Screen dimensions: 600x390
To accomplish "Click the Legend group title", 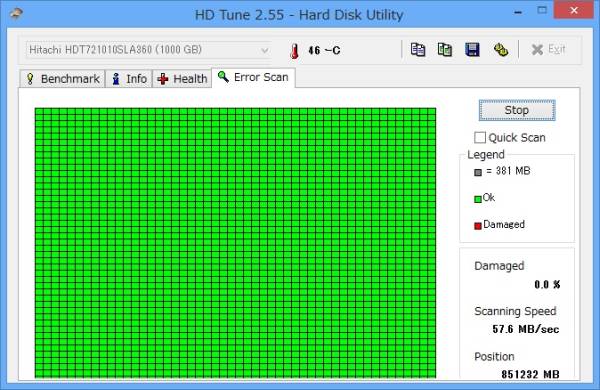I will coord(486,155).
